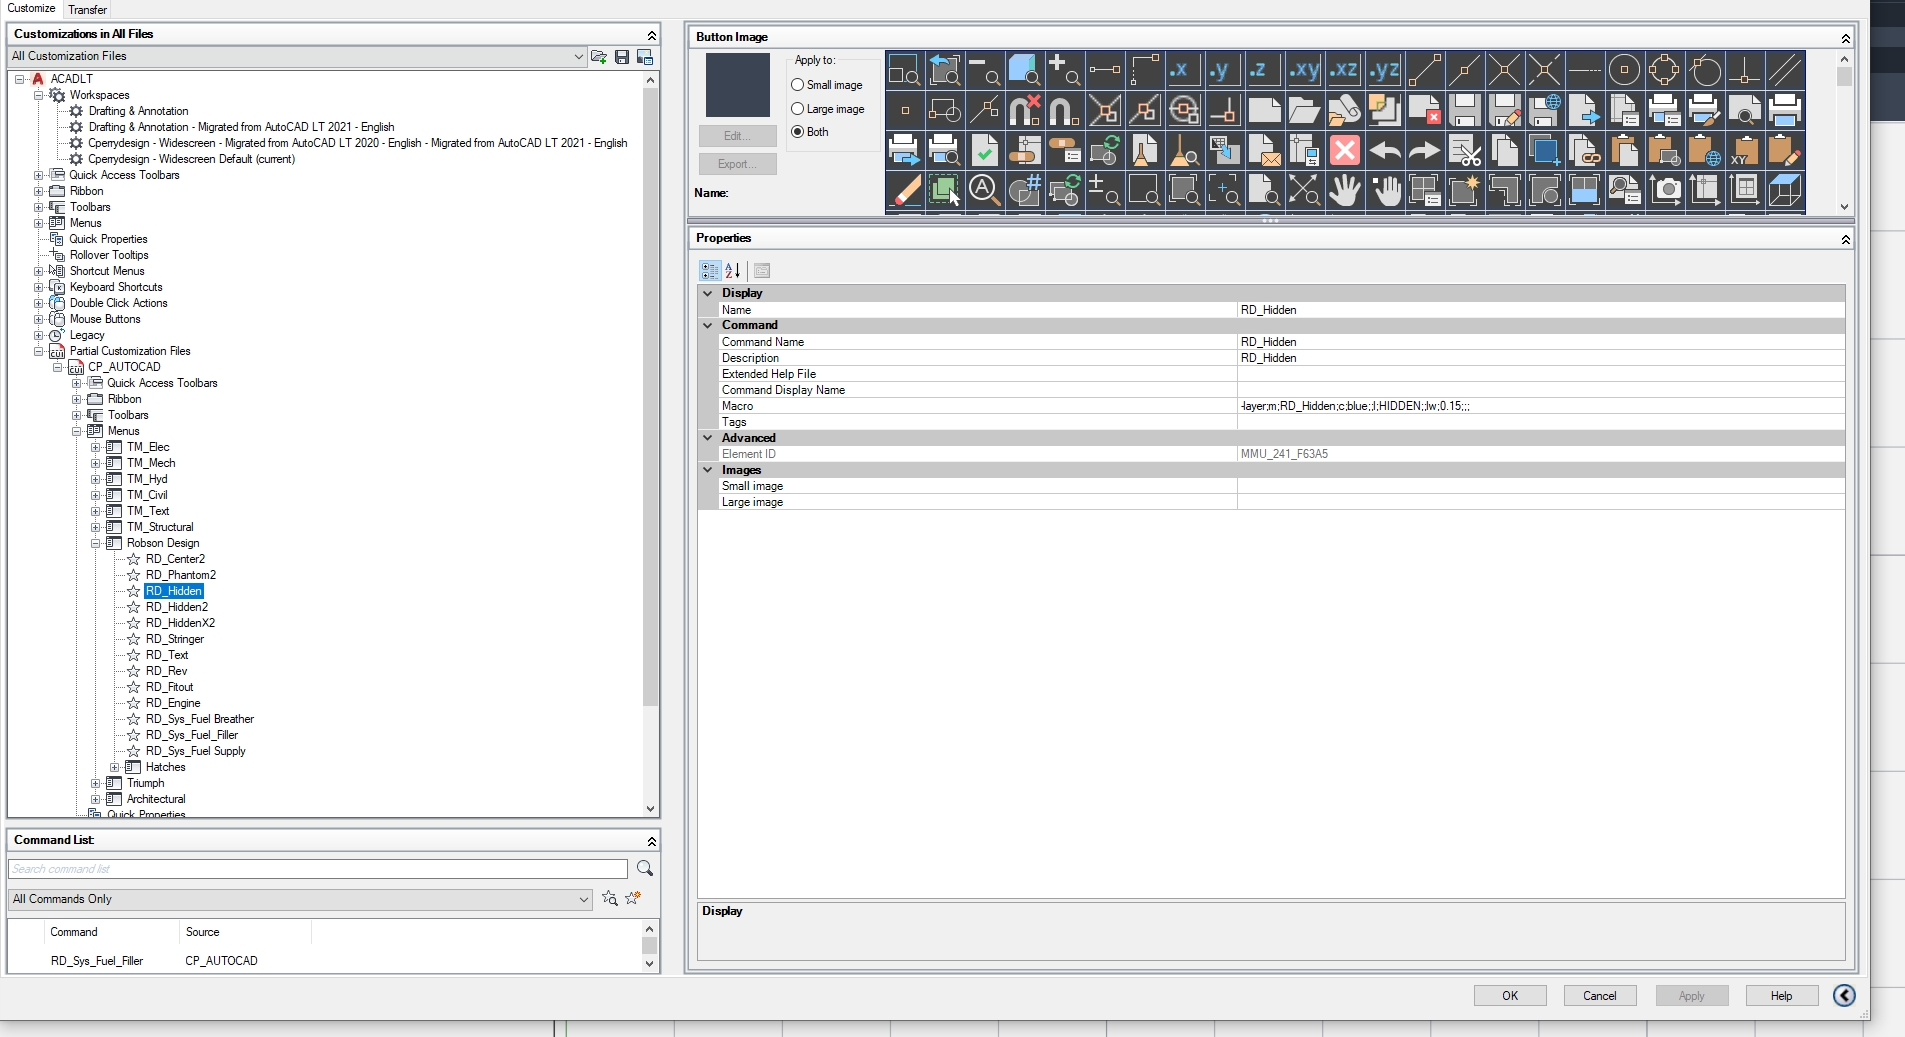Image resolution: width=1905 pixels, height=1037 pixels.
Task: Switch to the Transfer tab
Action: [88, 9]
